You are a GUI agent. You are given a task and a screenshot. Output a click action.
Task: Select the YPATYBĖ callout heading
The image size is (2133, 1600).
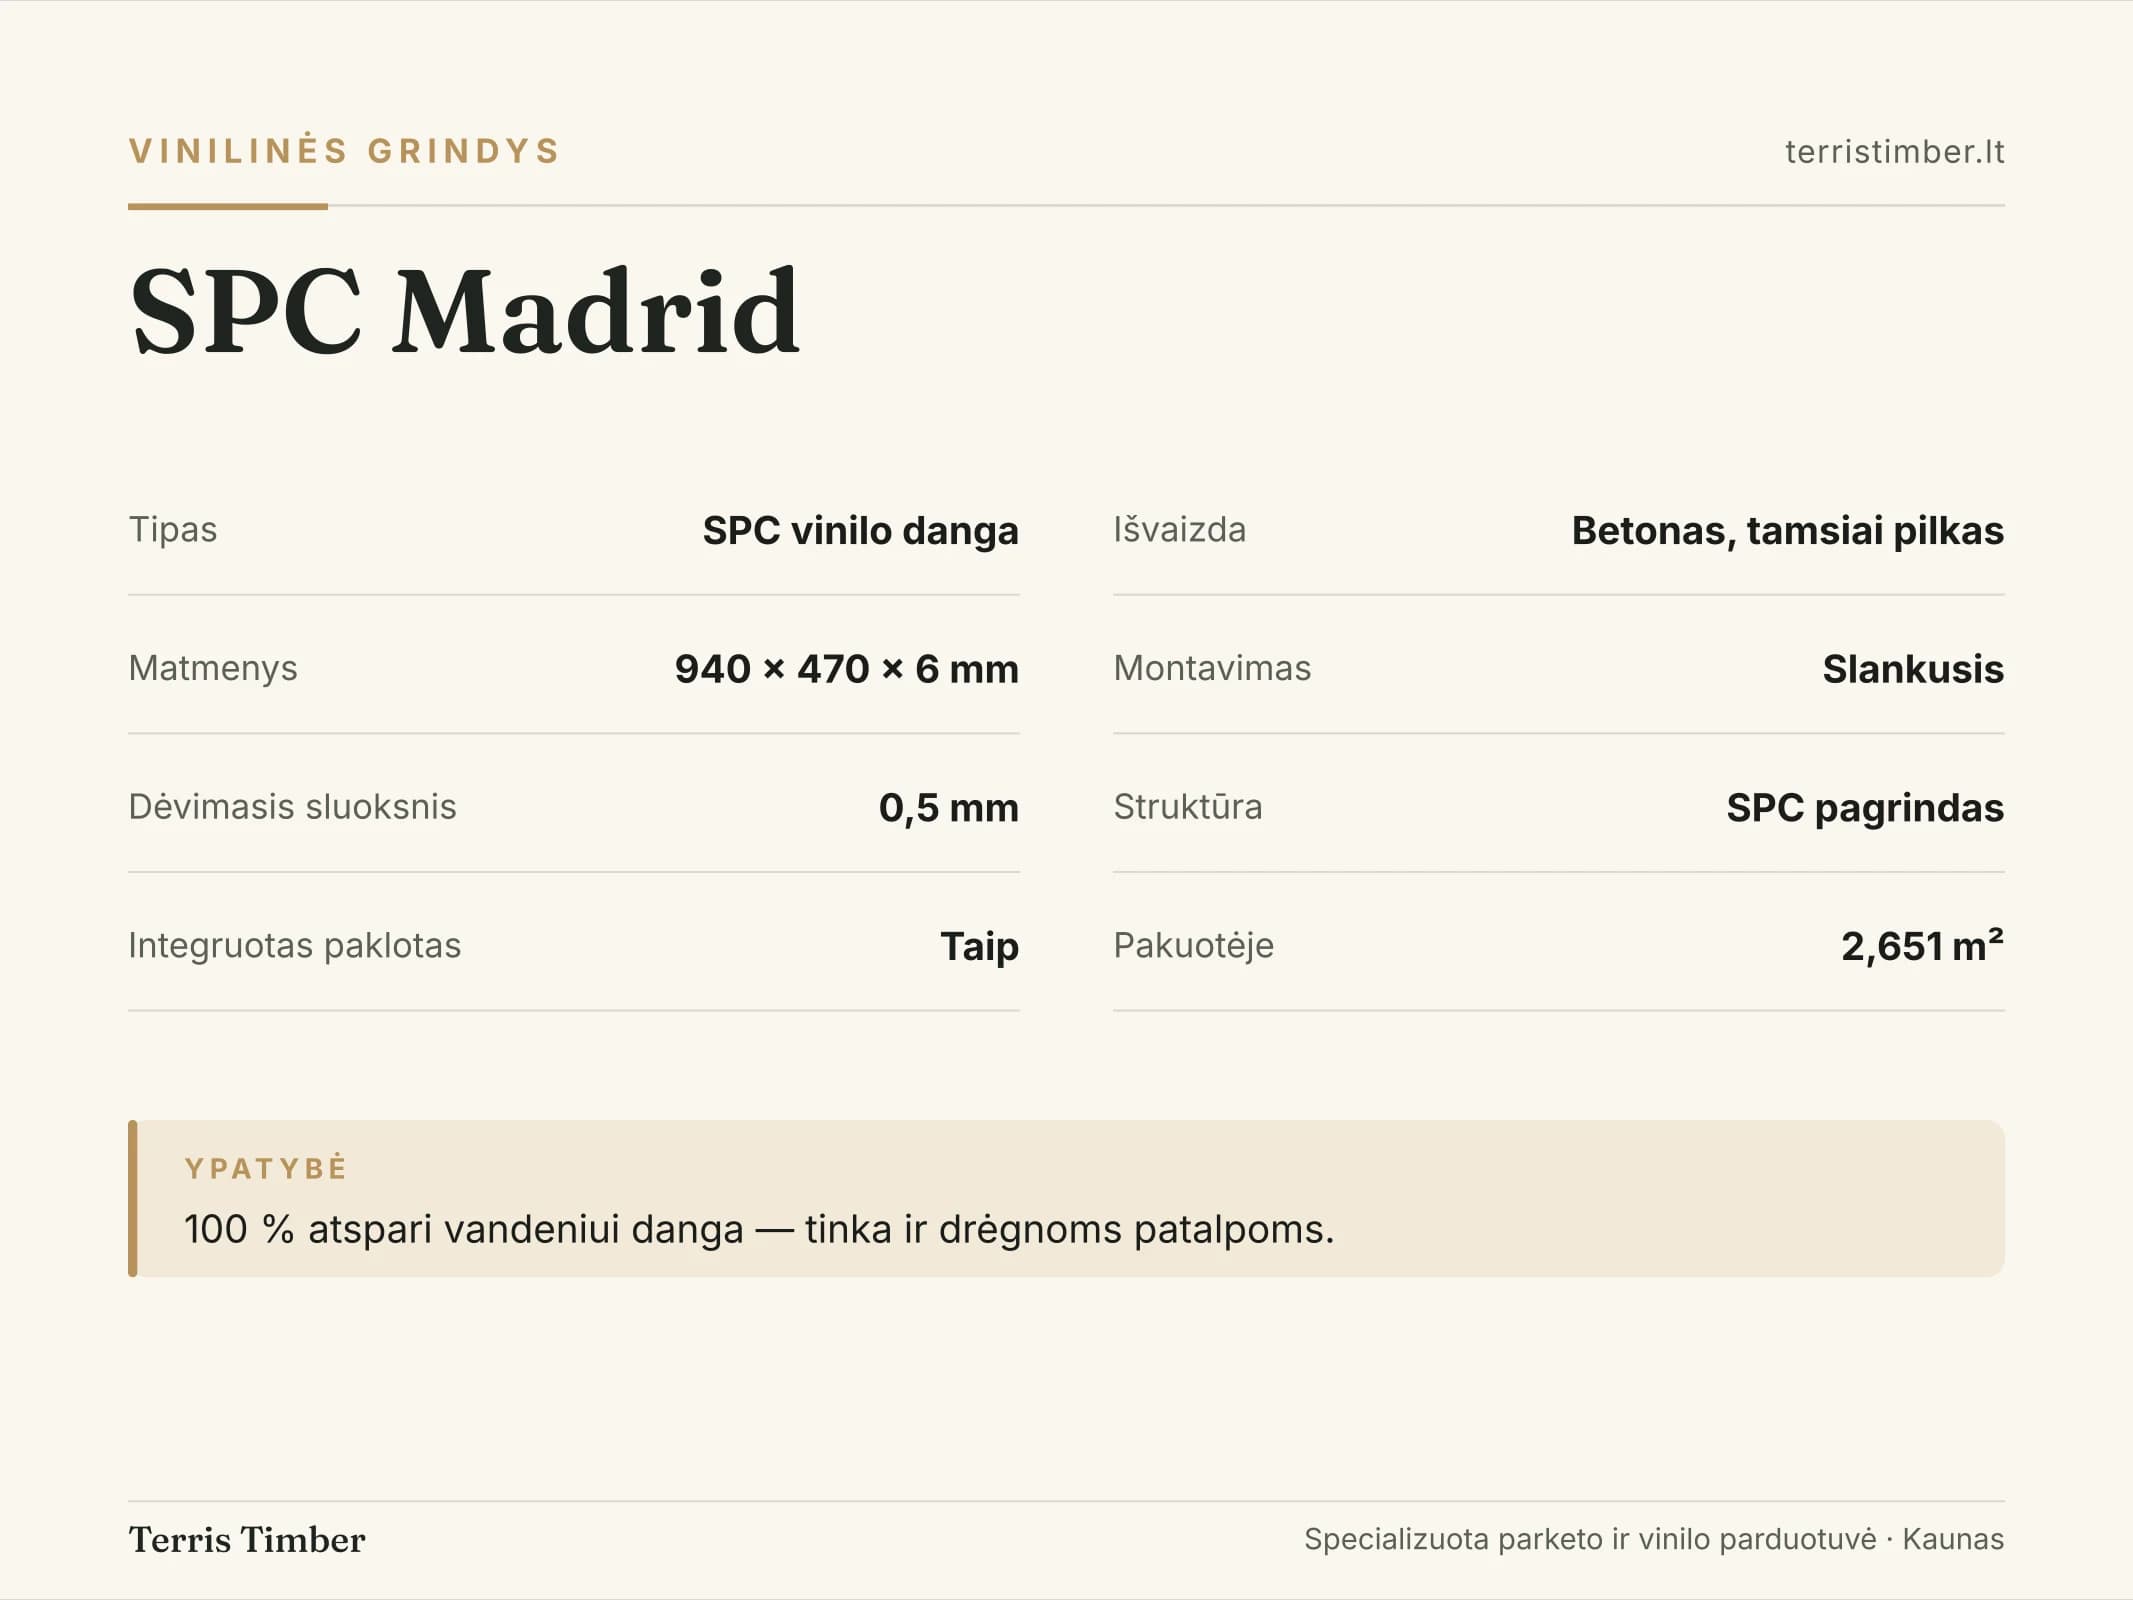click(x=265, y=1168)
